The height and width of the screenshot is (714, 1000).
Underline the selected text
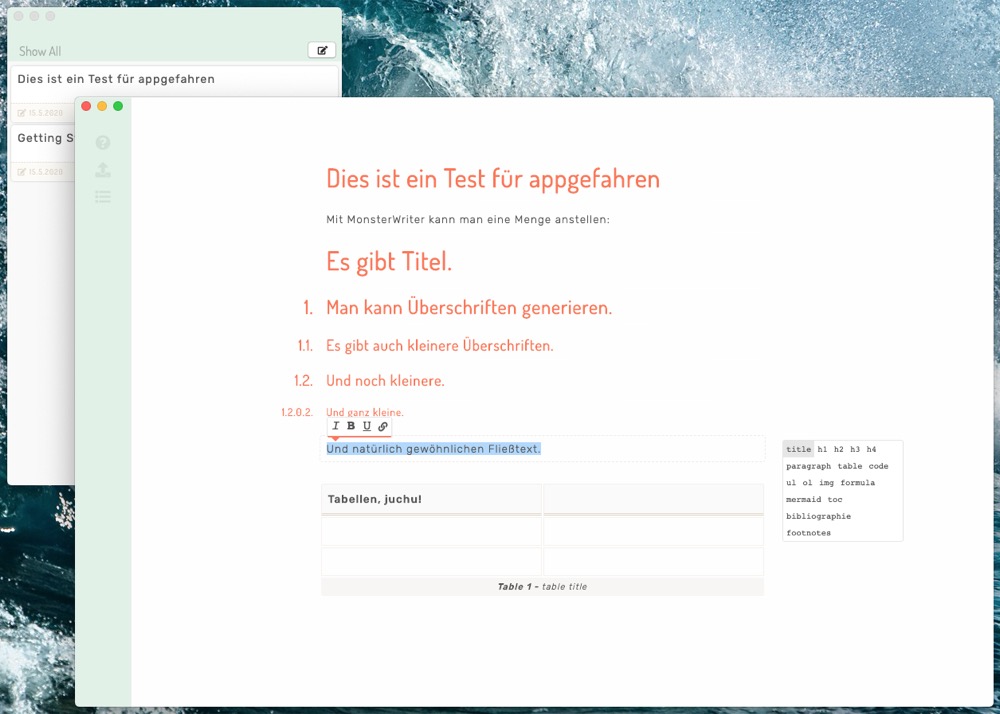coord(367,426)
